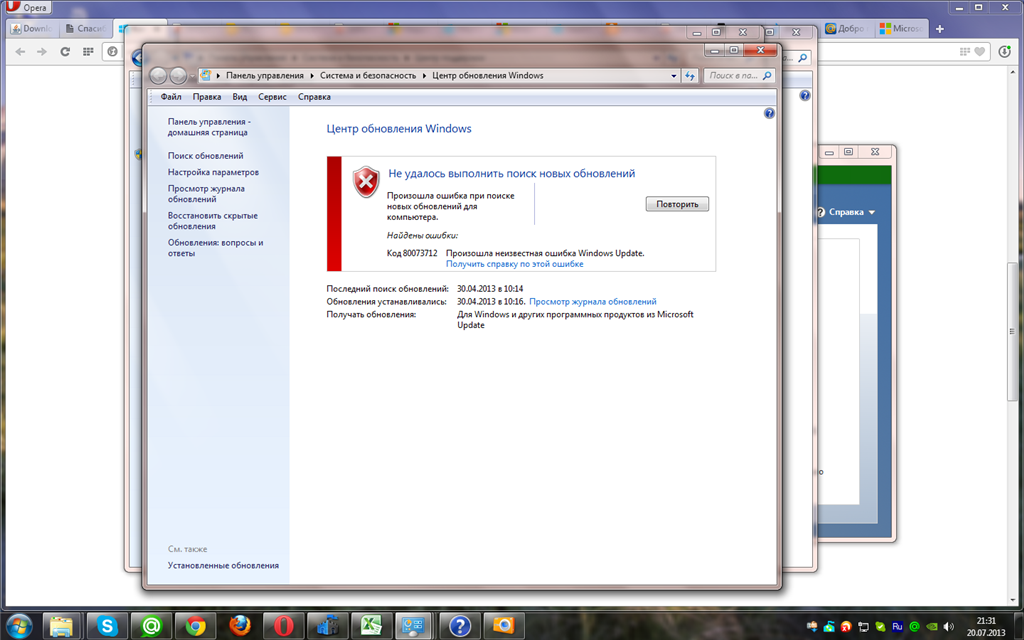
Task: Launch Skype from the taskbar
Action: coord(106,626)
